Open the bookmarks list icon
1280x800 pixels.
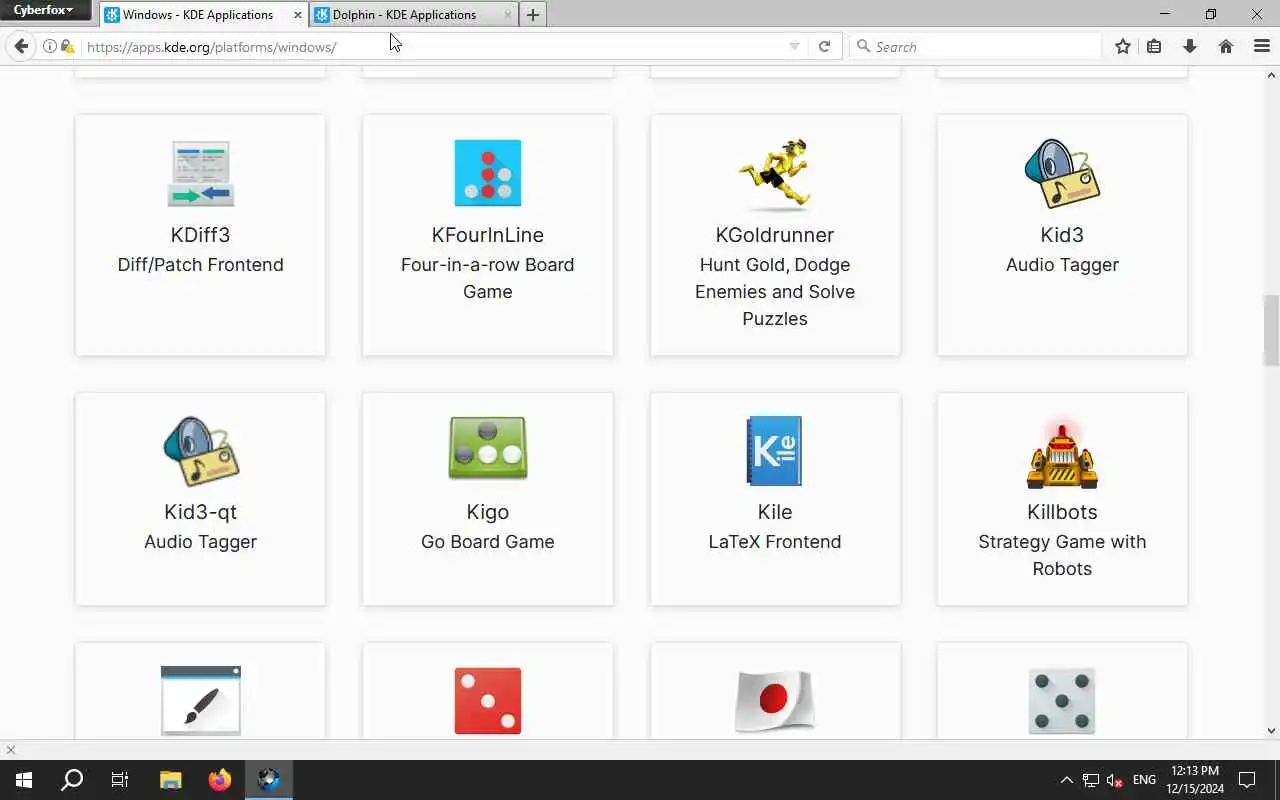1154,46
